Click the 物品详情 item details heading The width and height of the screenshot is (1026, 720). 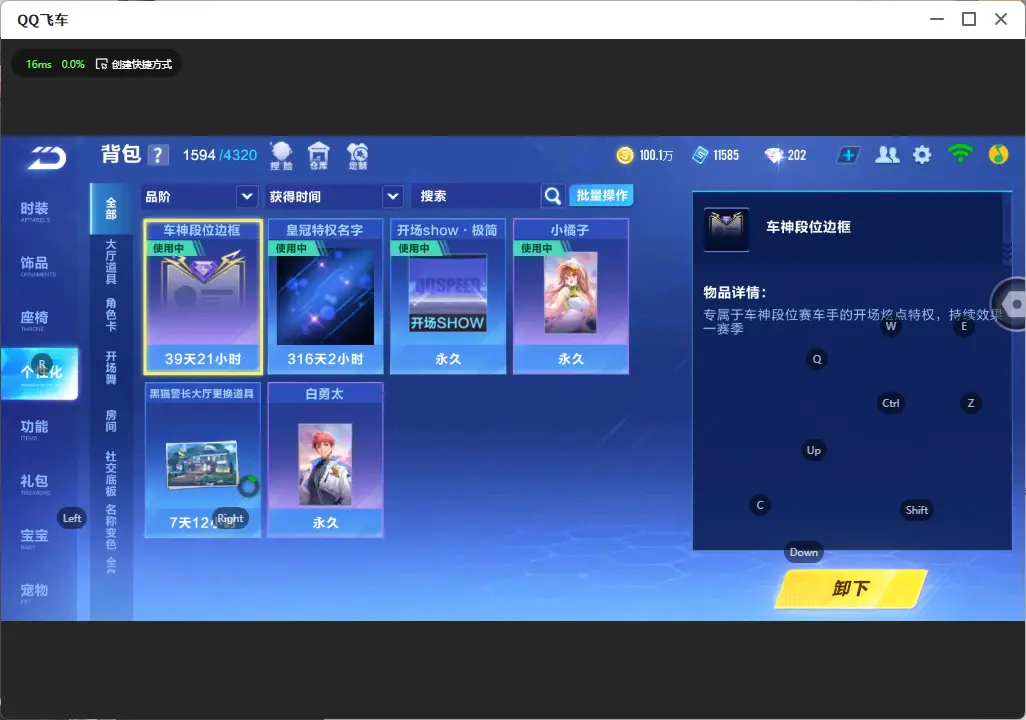[734, 293]
